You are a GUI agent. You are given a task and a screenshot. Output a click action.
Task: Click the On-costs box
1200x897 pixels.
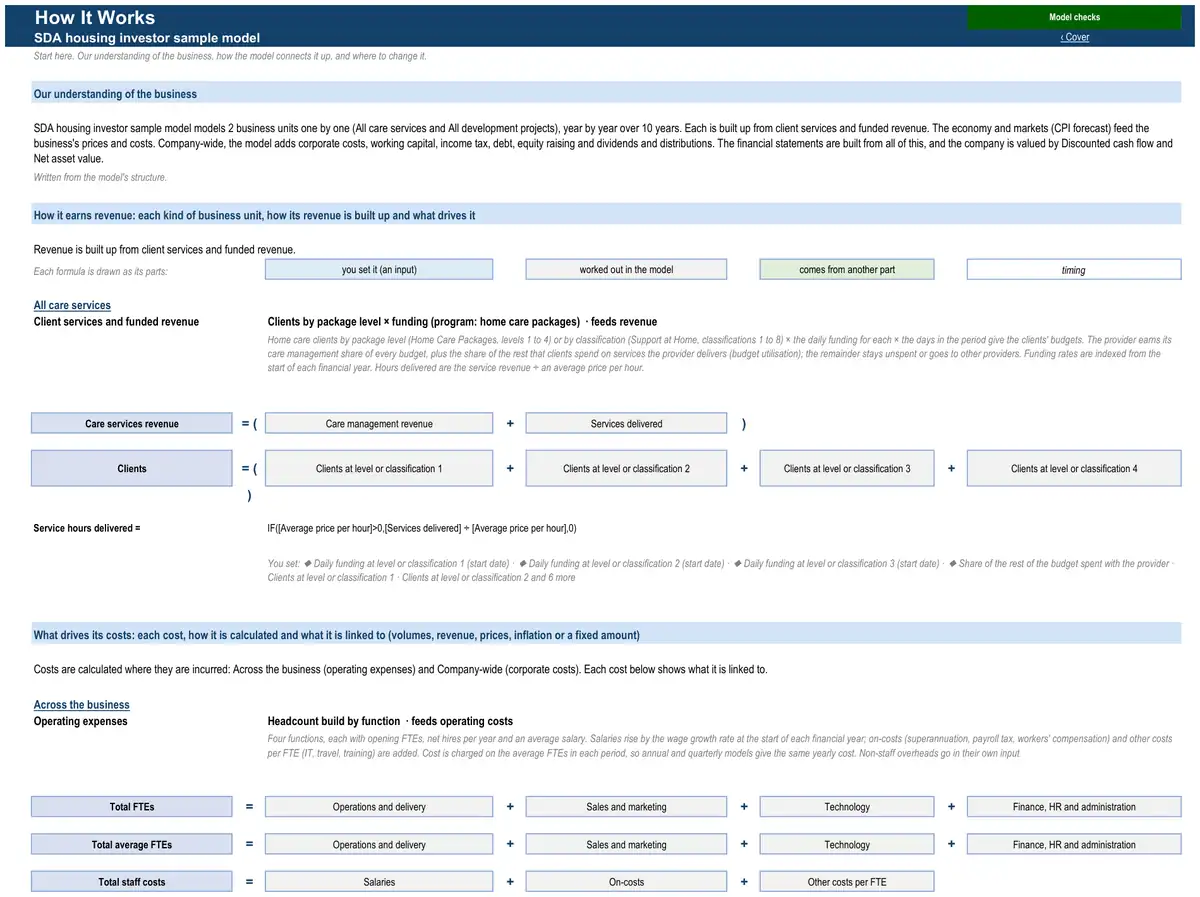point(626,882)
